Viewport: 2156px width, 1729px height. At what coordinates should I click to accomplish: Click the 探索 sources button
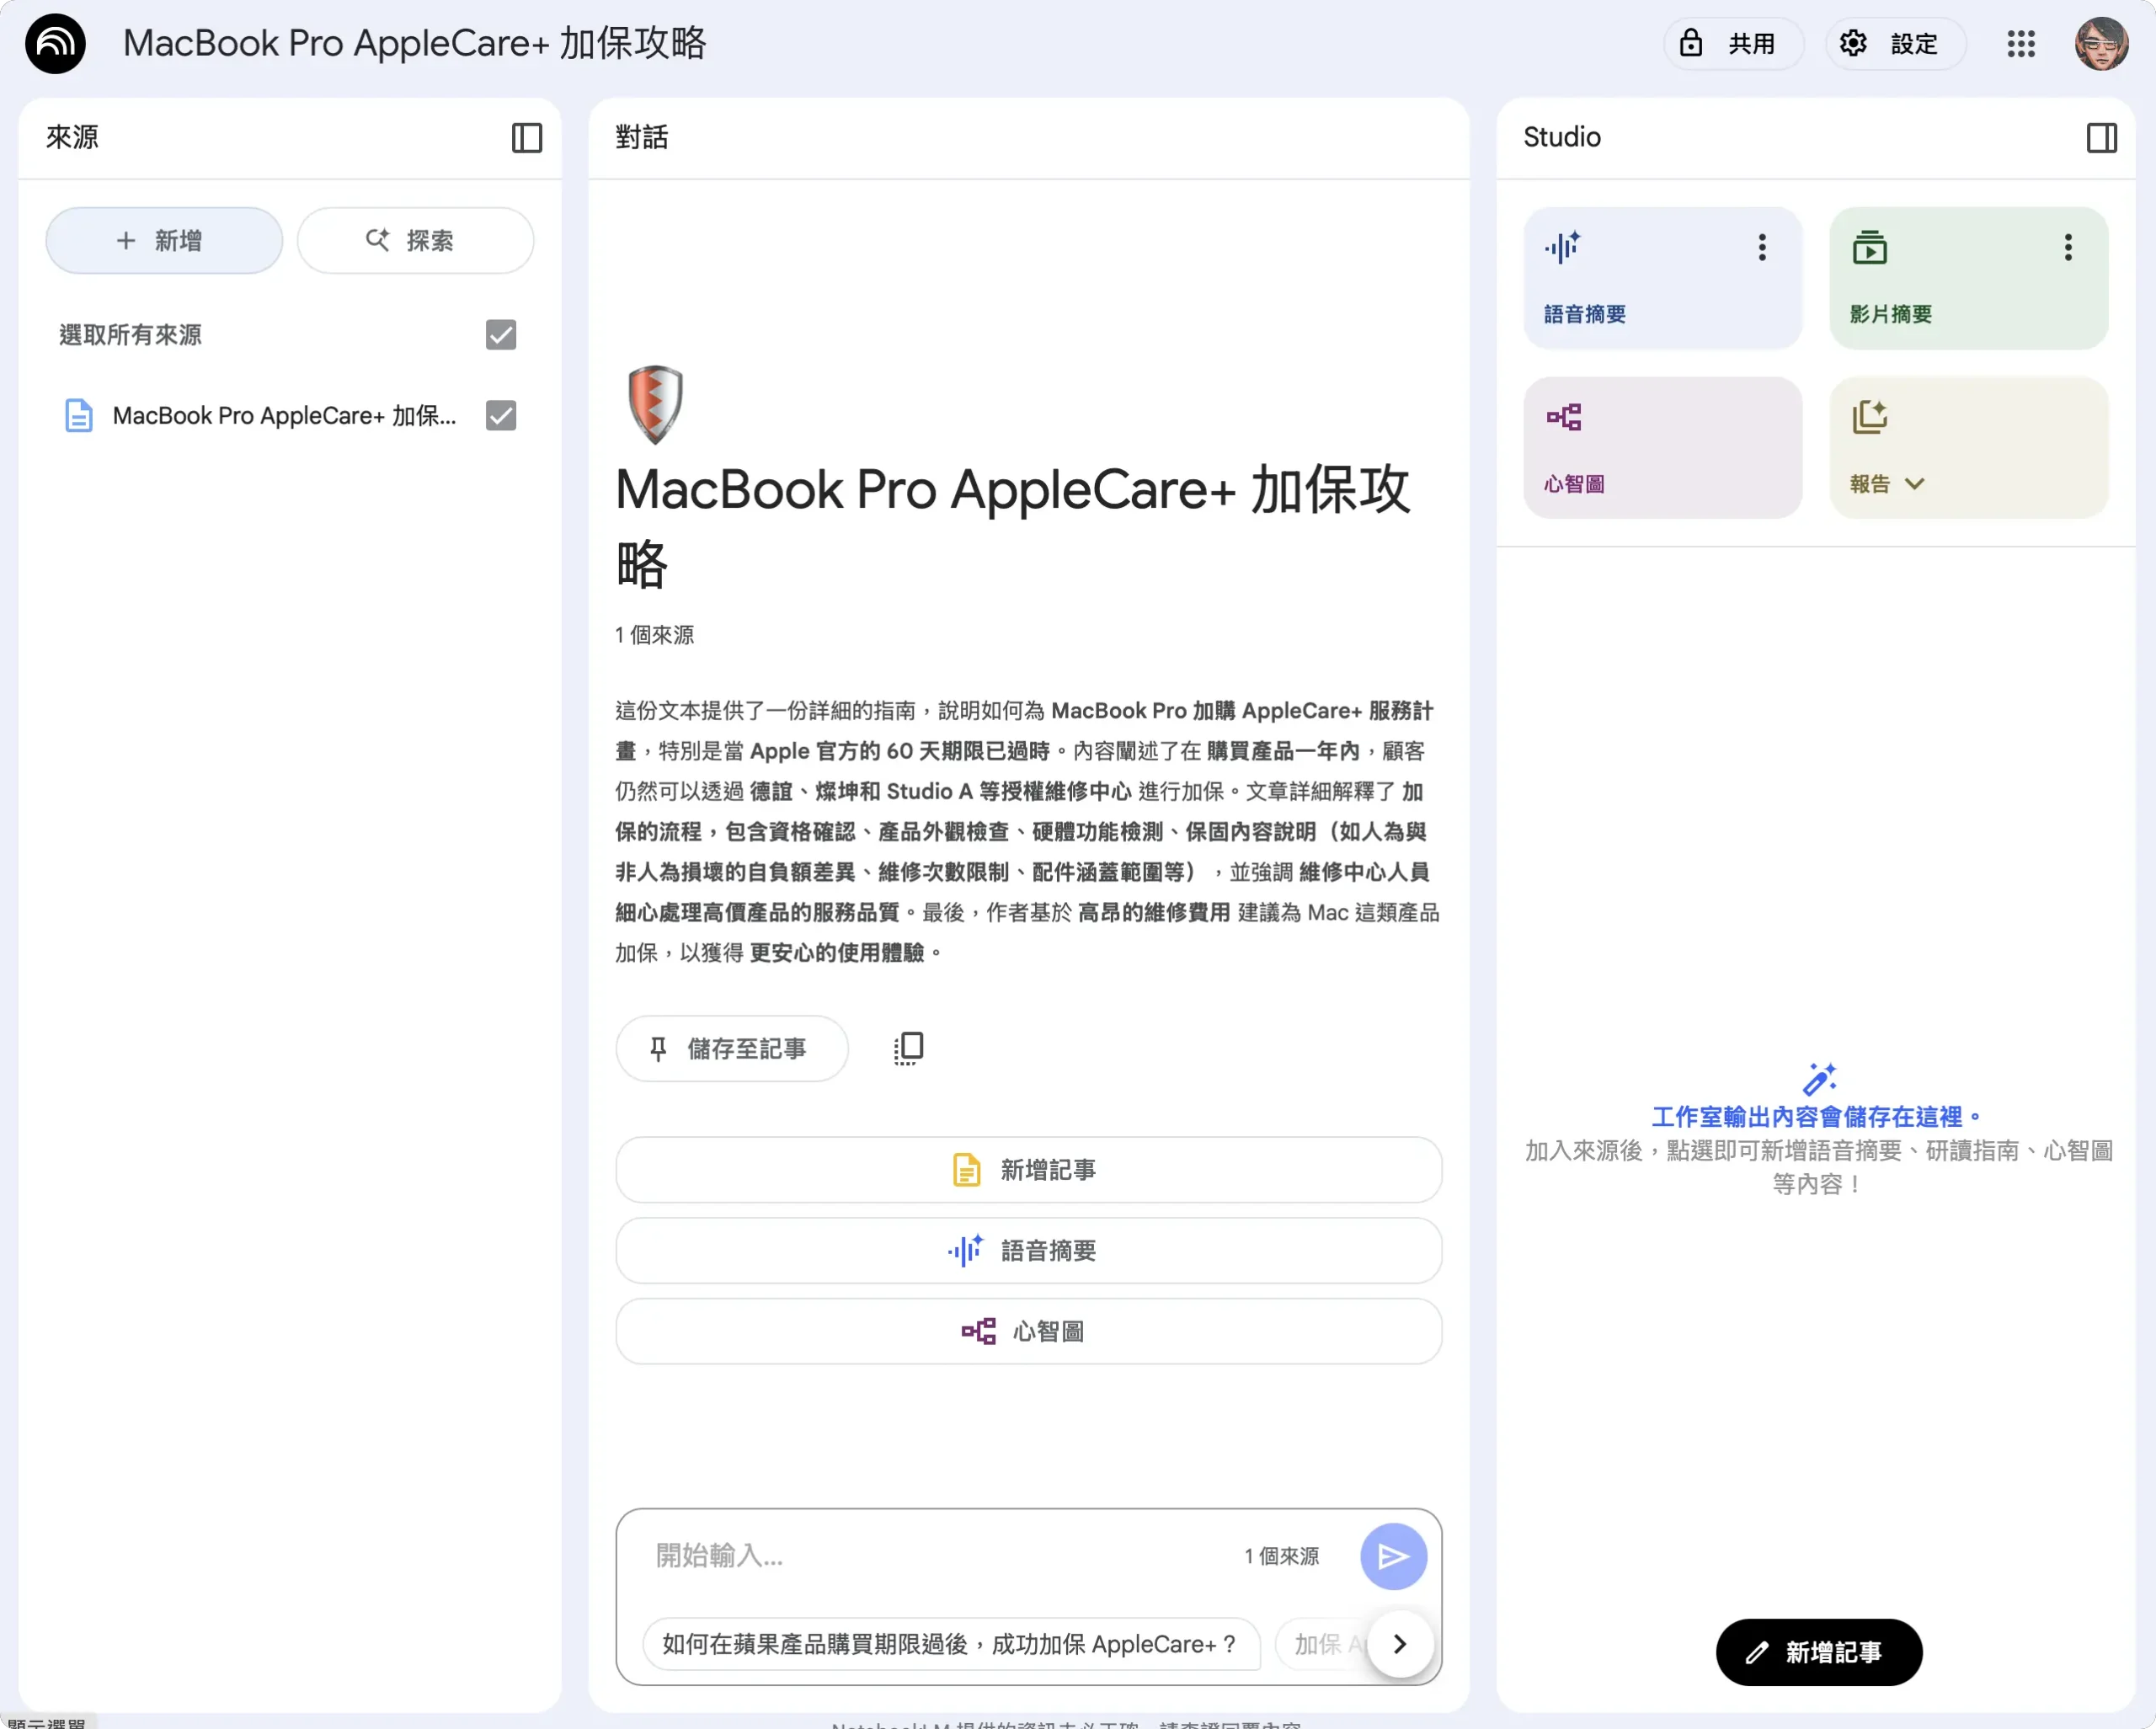coord(415,240)
